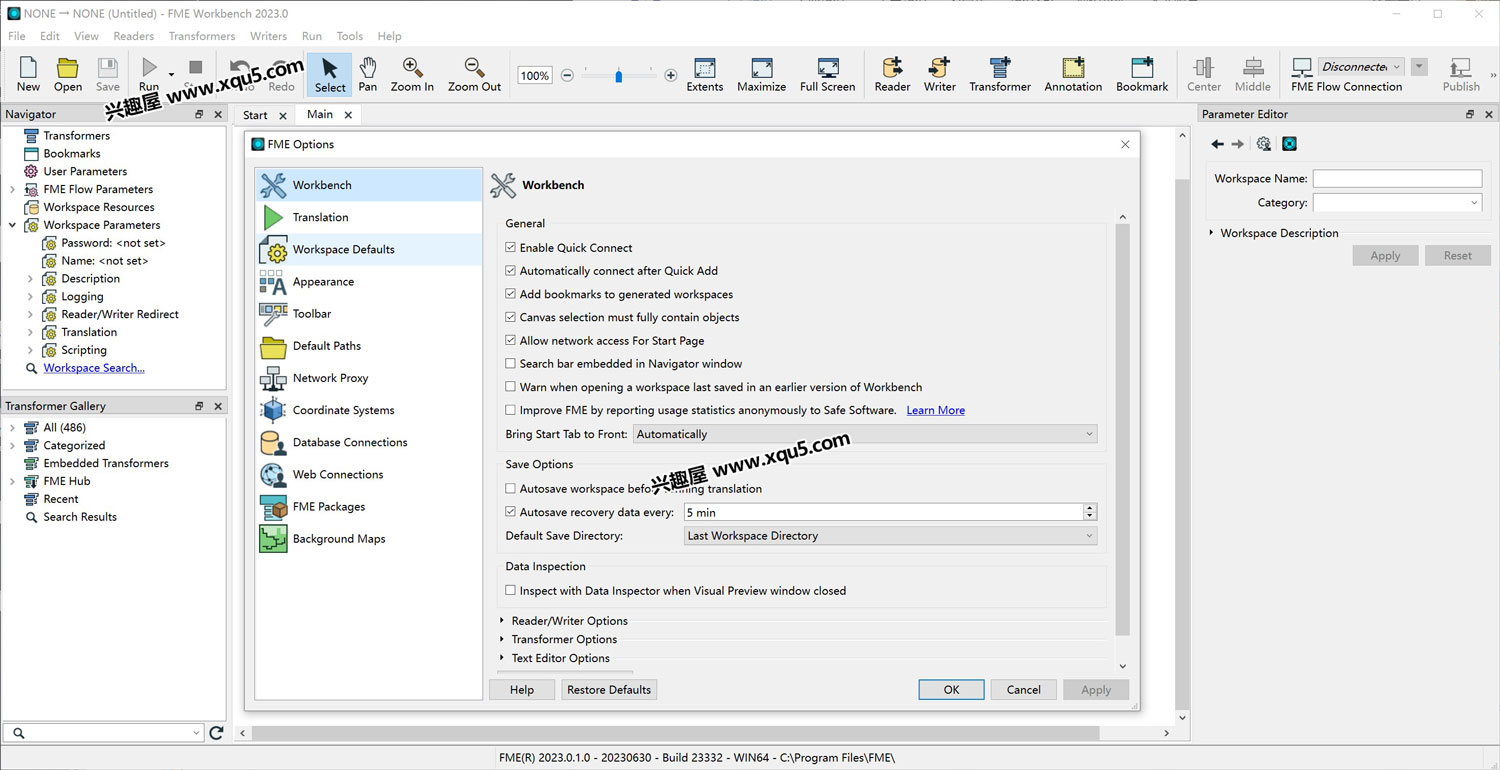
Task: Click the refresh icon beside Navigator search
Action: [x=216, y=733]
